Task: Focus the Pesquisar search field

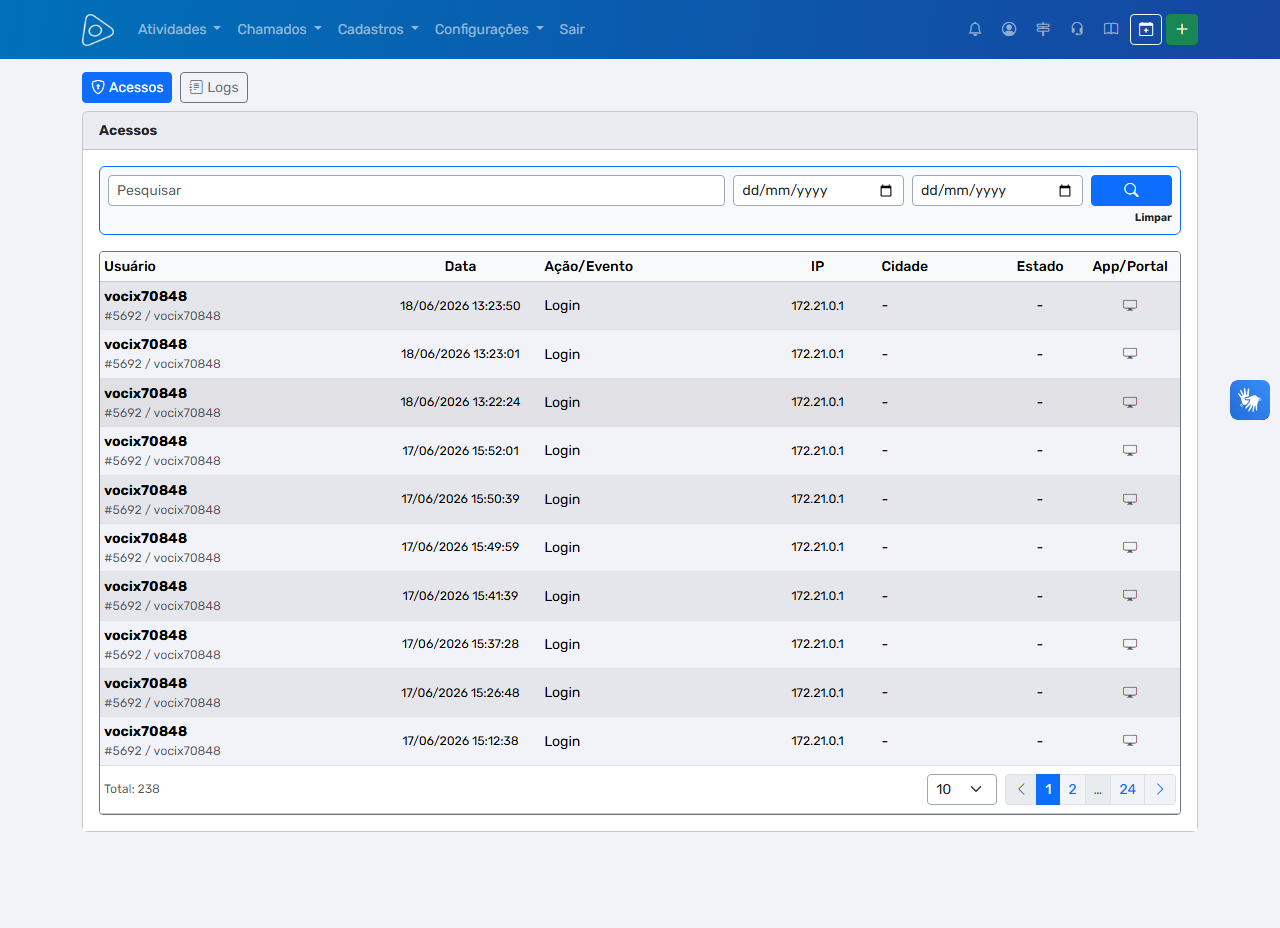Action: tap(416, 190)
